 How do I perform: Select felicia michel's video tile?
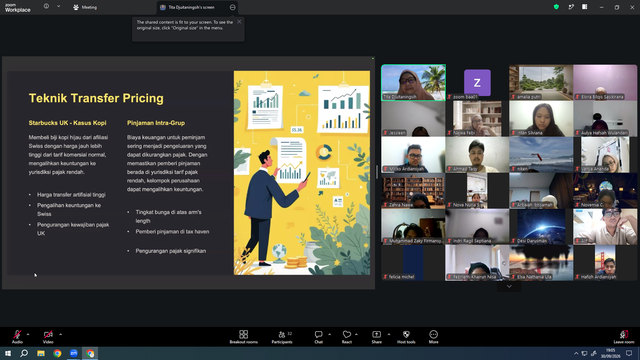[413, 262]
